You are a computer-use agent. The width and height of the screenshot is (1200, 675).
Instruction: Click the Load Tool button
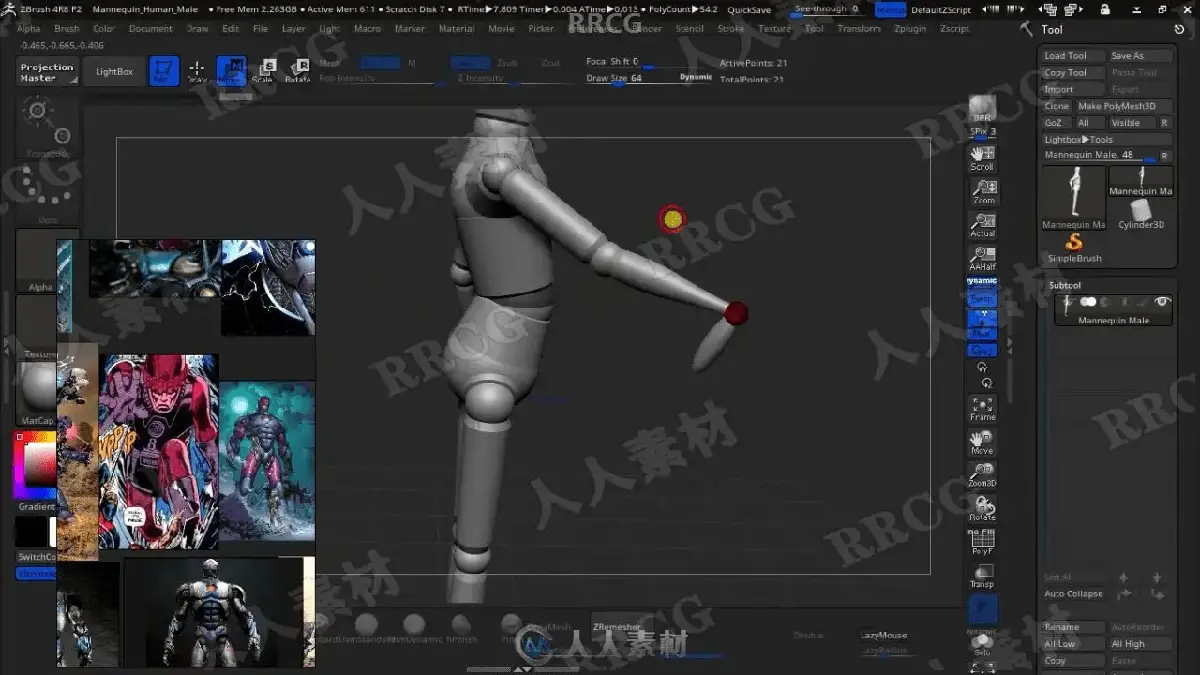click(1074, 56)
